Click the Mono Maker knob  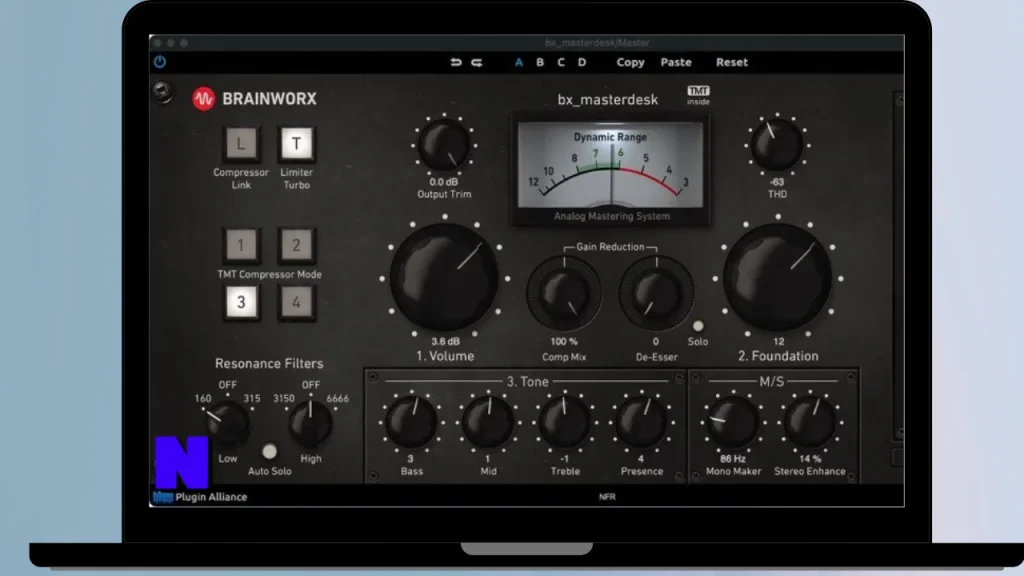point(733,422)
